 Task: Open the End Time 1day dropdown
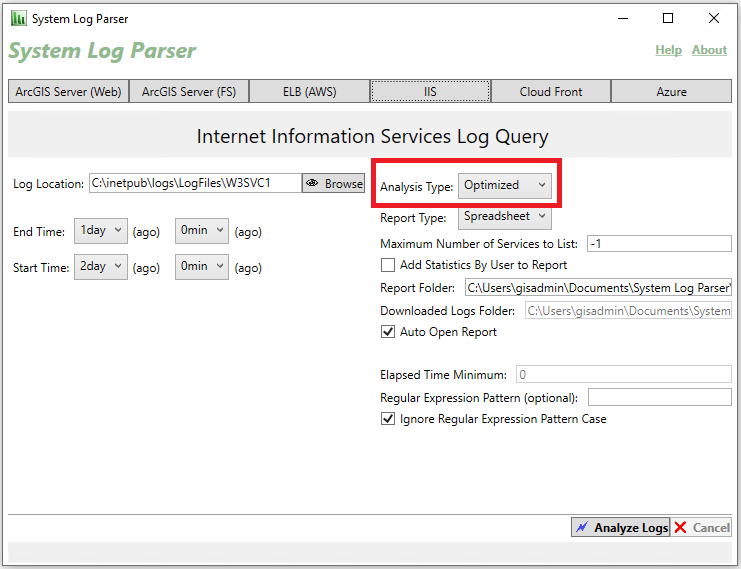pos(100,231)
